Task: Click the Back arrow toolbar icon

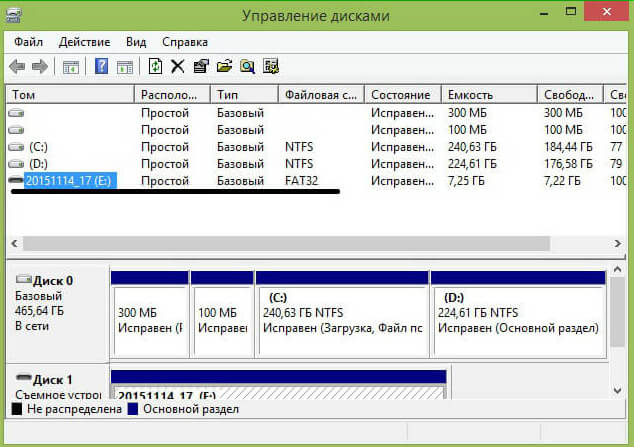Action: [17, 66]
